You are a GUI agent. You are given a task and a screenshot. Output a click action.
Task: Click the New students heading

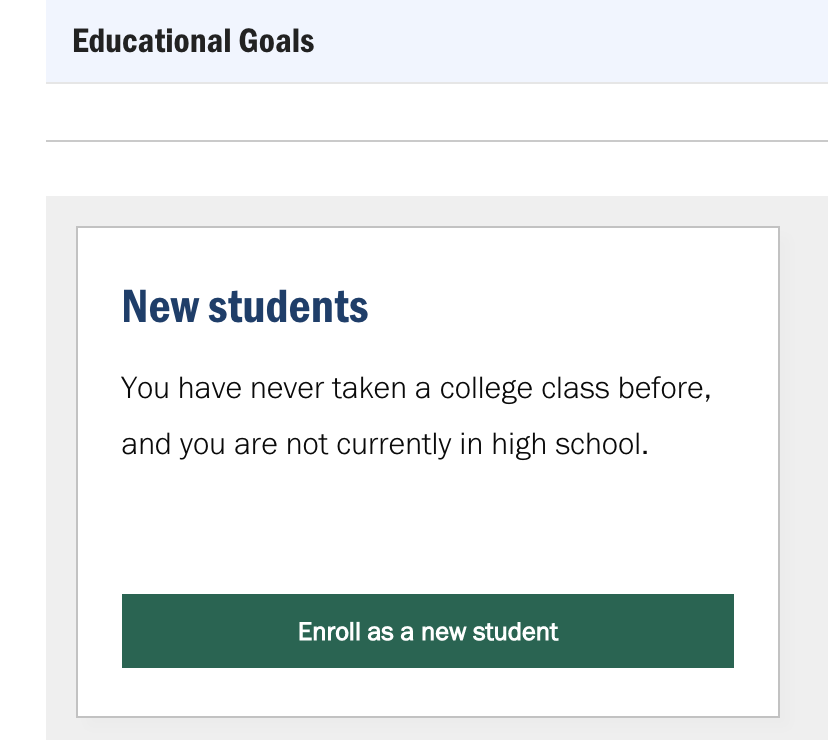click(x=245, y=306)
